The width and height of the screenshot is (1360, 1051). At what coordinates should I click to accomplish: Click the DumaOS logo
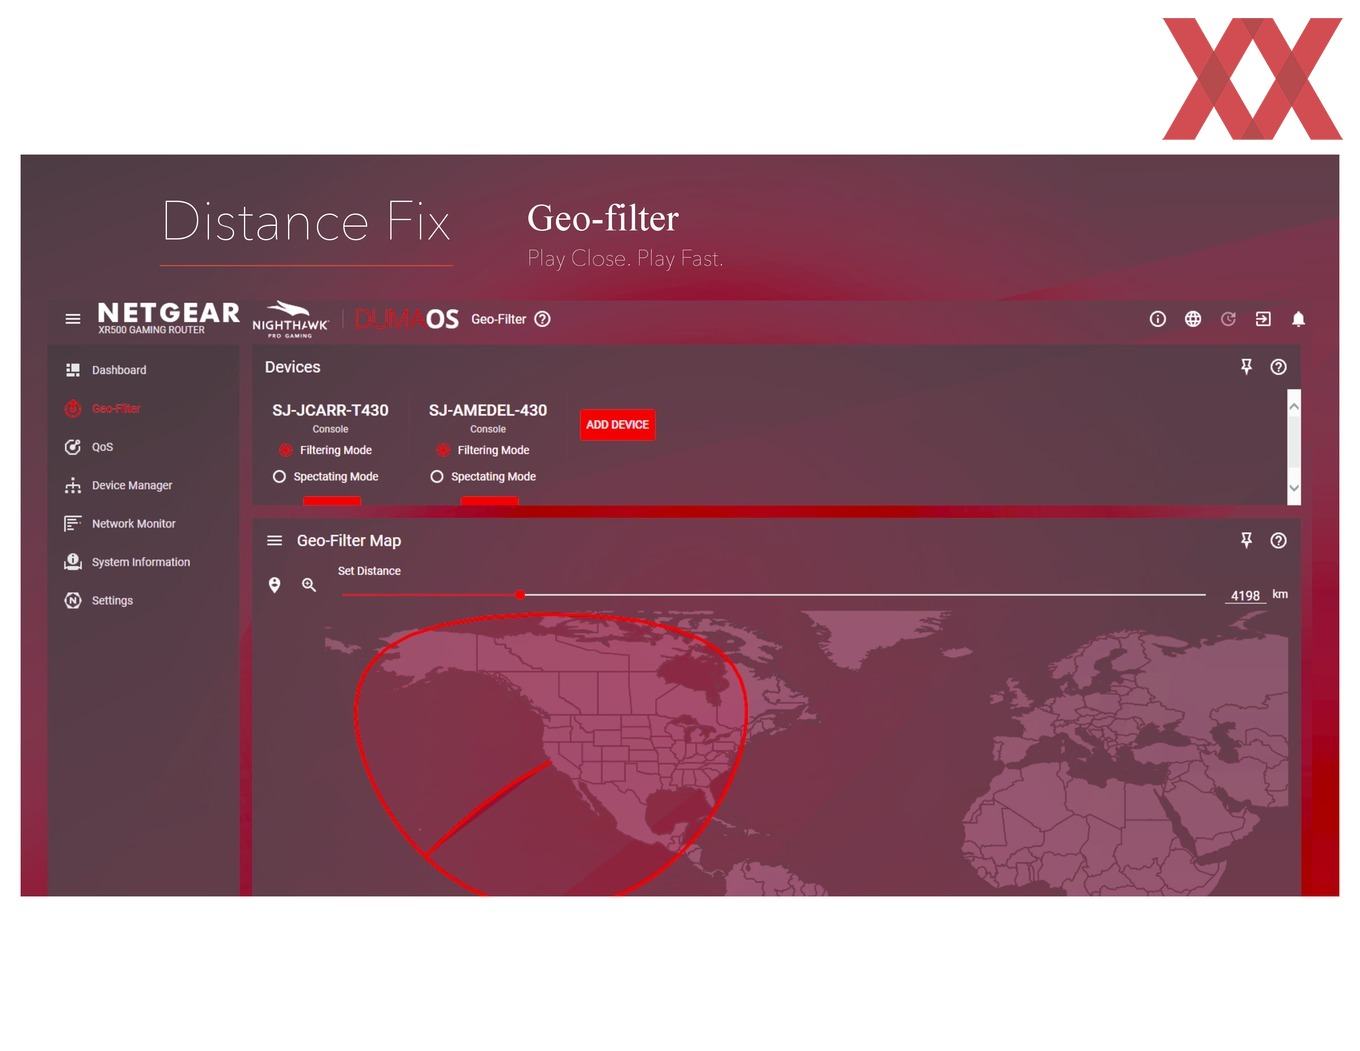pyautogui.click(x=407, y=319)
